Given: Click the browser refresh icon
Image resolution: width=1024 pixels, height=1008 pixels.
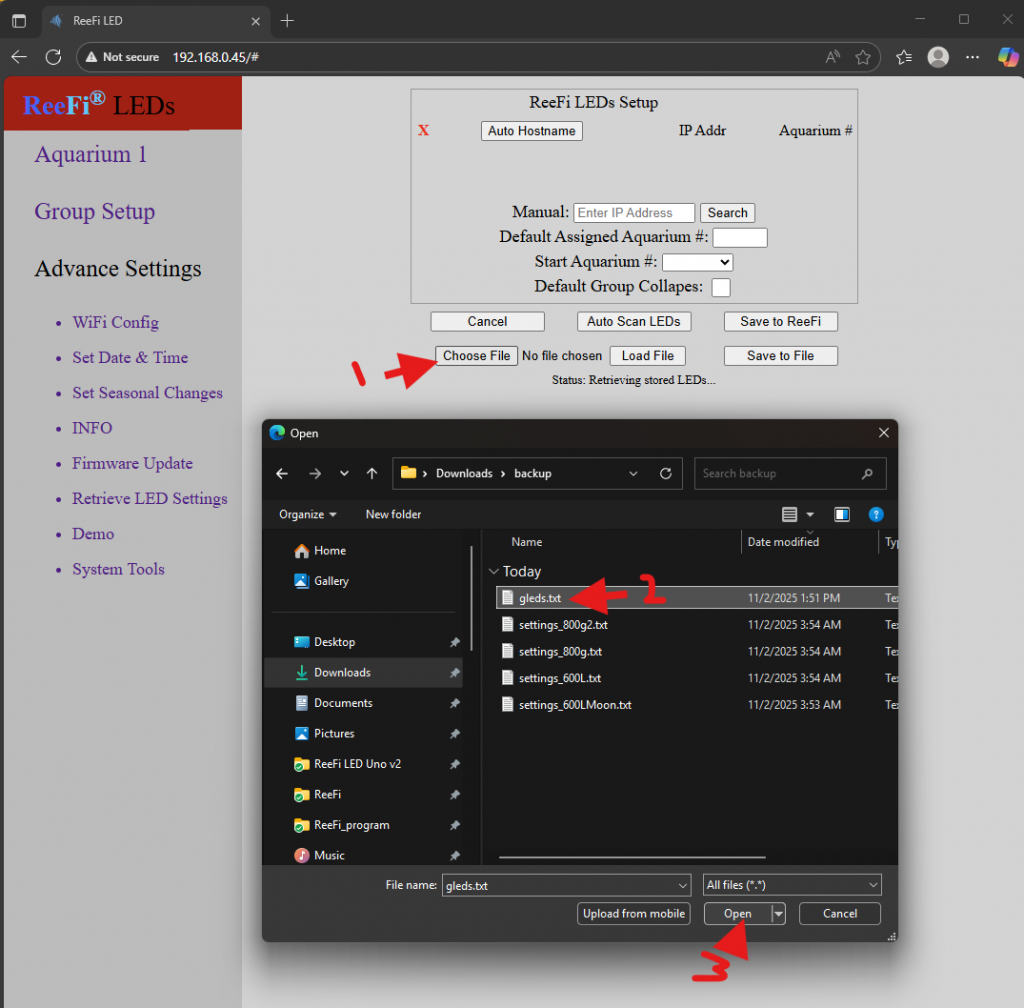Looking at the screenshot, I should tap(54, 57).
